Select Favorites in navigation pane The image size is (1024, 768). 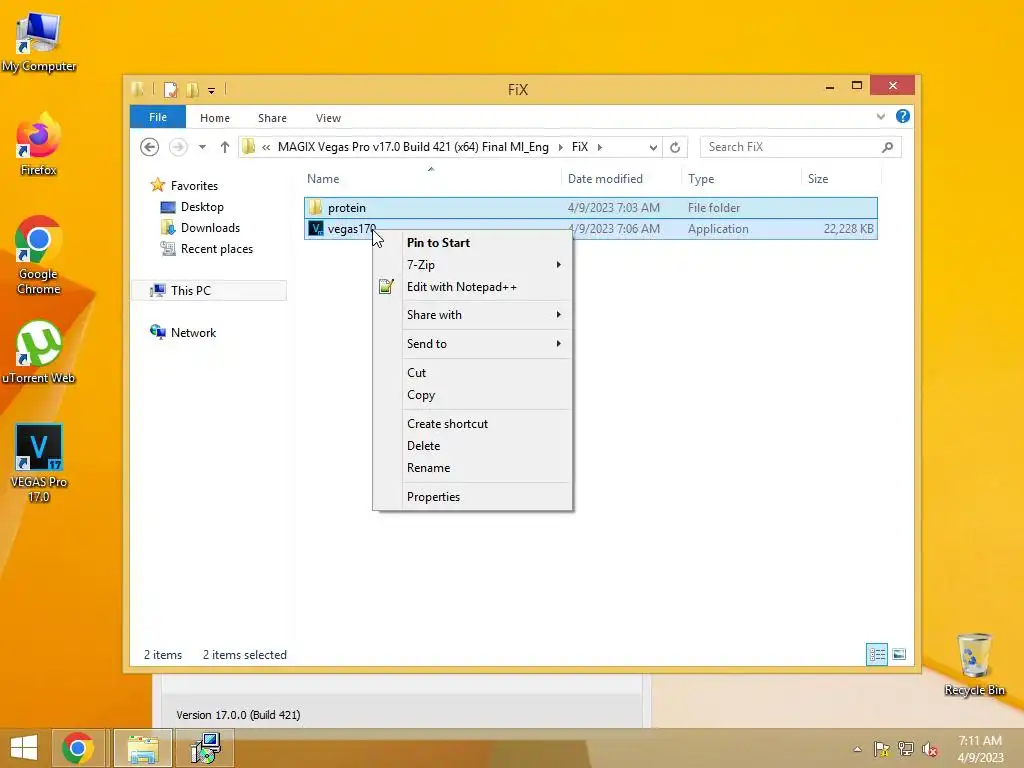tap(194, 185)
